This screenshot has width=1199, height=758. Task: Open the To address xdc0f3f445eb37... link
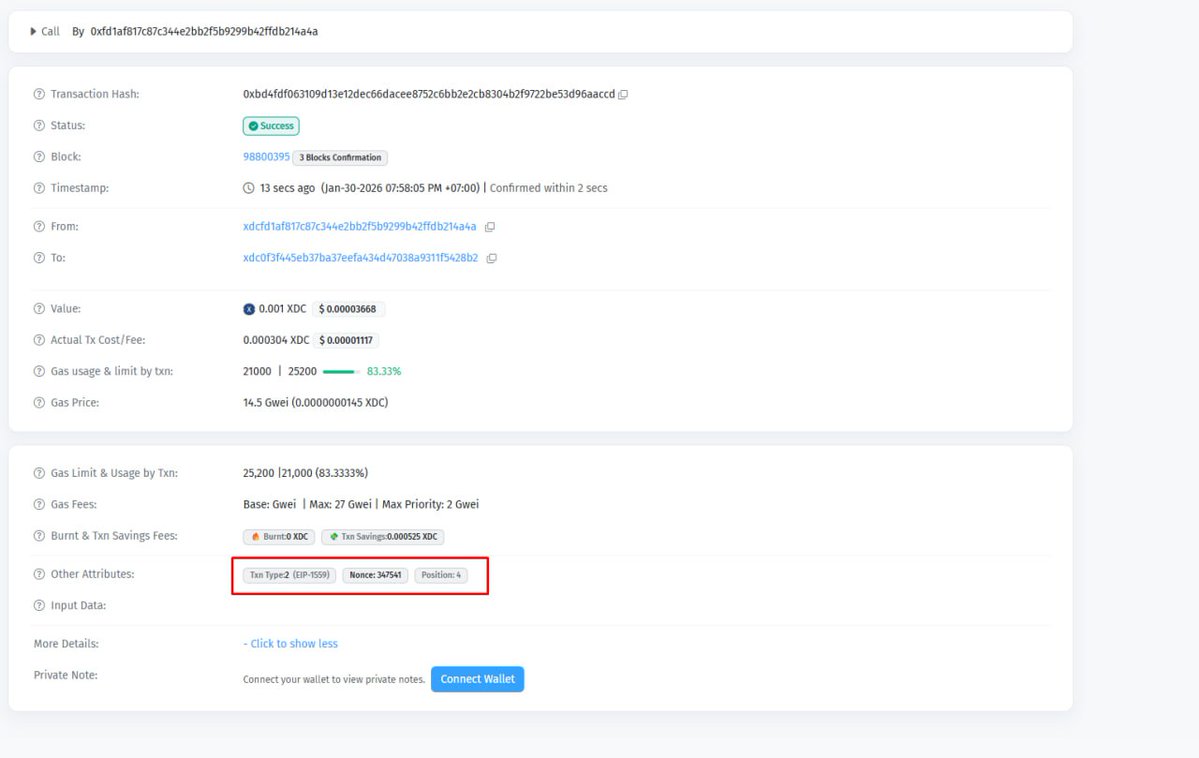[x=360, y=258]
